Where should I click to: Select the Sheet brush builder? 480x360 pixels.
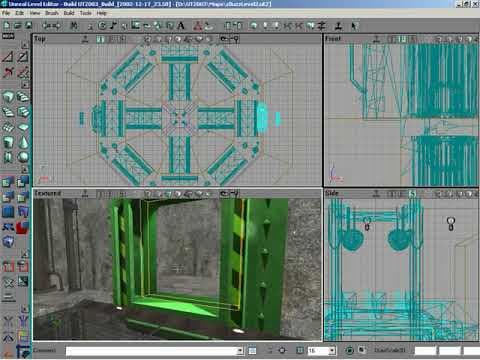23,127
